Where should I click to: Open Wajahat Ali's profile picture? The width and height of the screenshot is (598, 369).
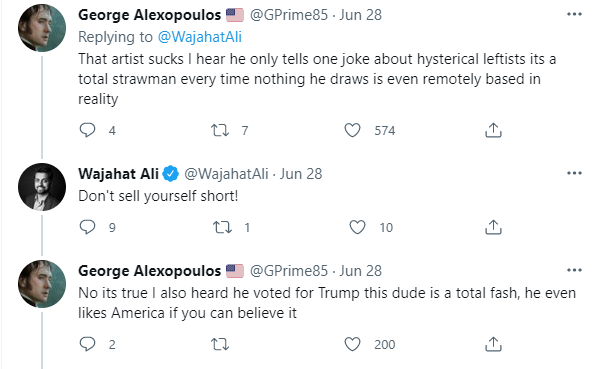(42, 187)
